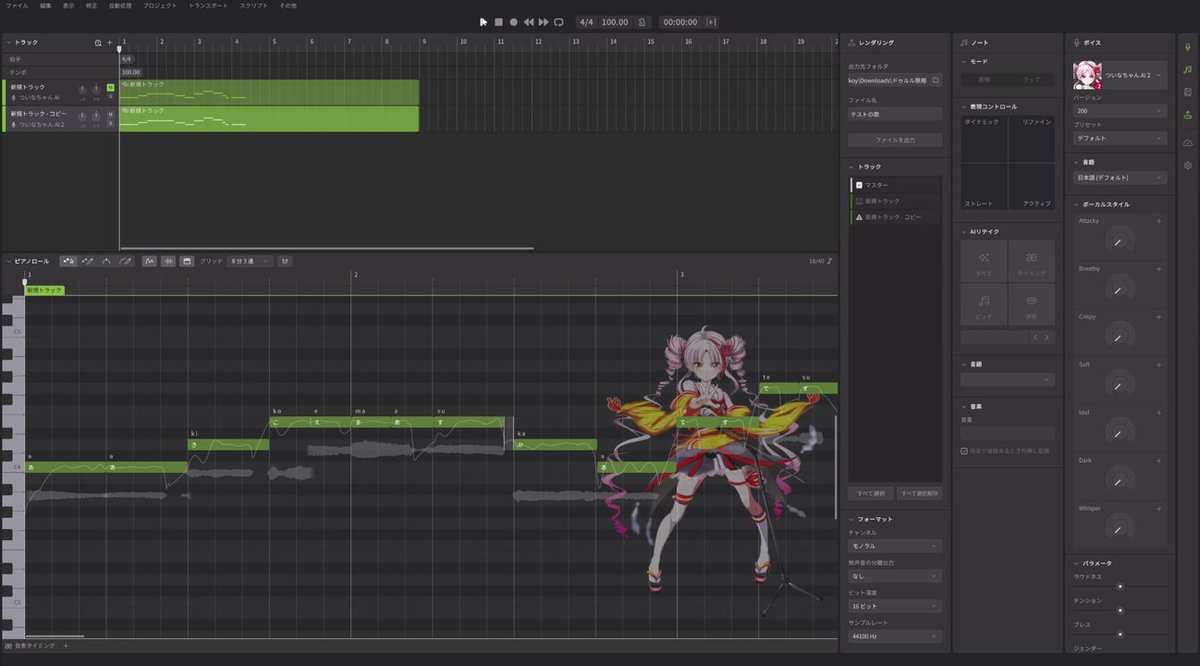Mute the first 新規トラック track

point(110,88)
